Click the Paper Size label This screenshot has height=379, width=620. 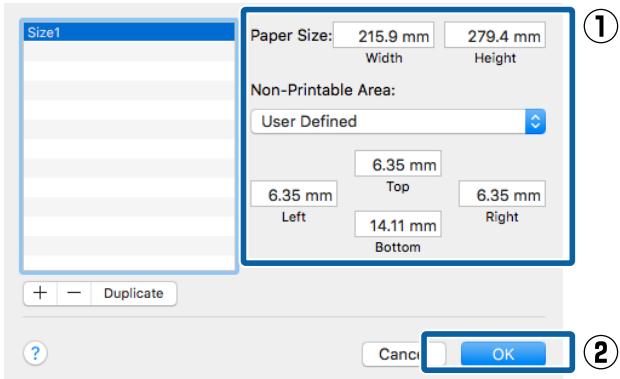(291, 36)
